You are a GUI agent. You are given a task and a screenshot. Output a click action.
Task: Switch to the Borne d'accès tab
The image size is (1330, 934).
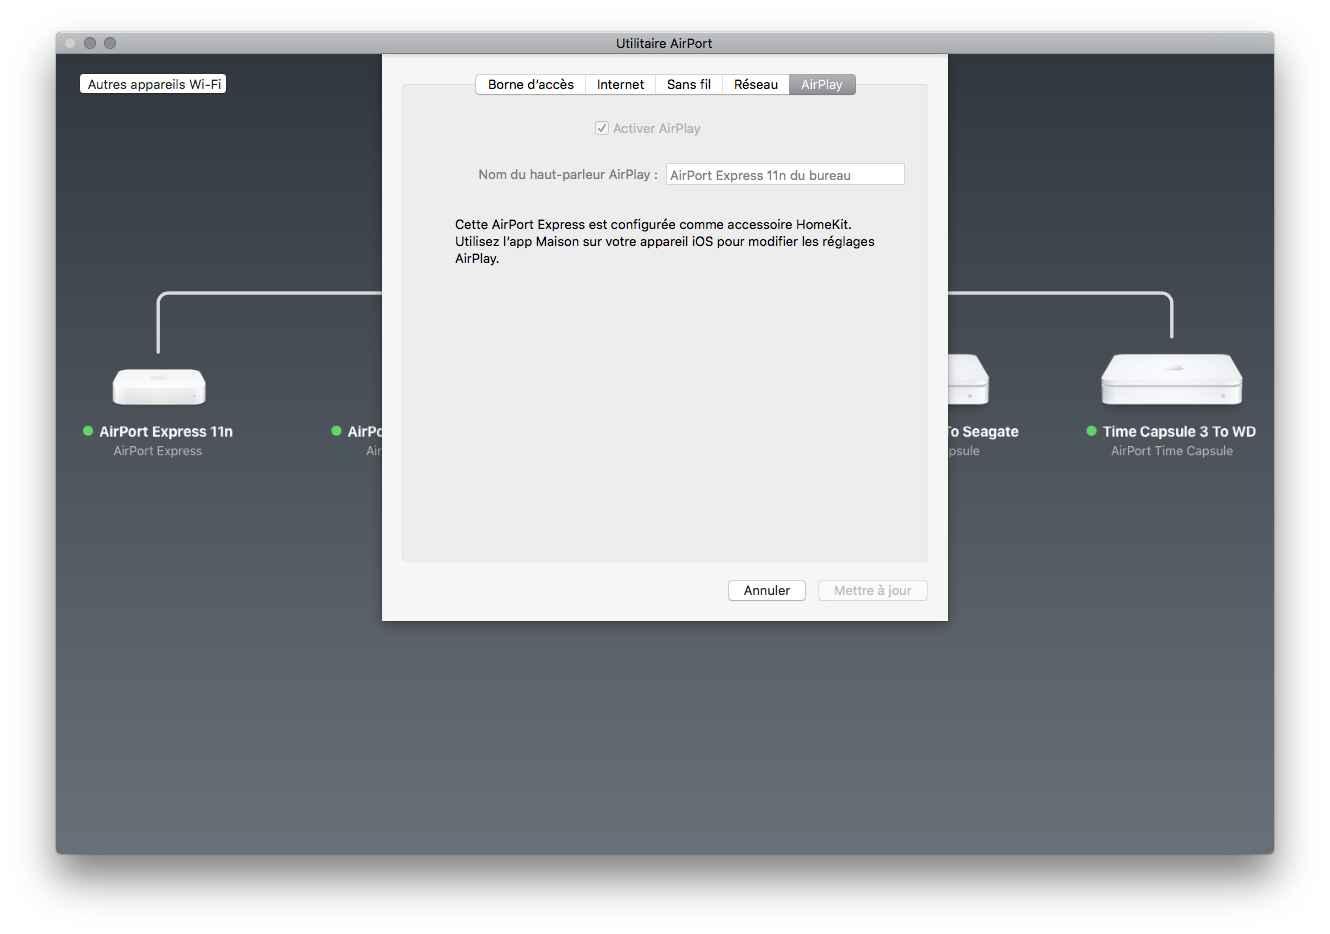pyautogui.click(x=530, y=85)
